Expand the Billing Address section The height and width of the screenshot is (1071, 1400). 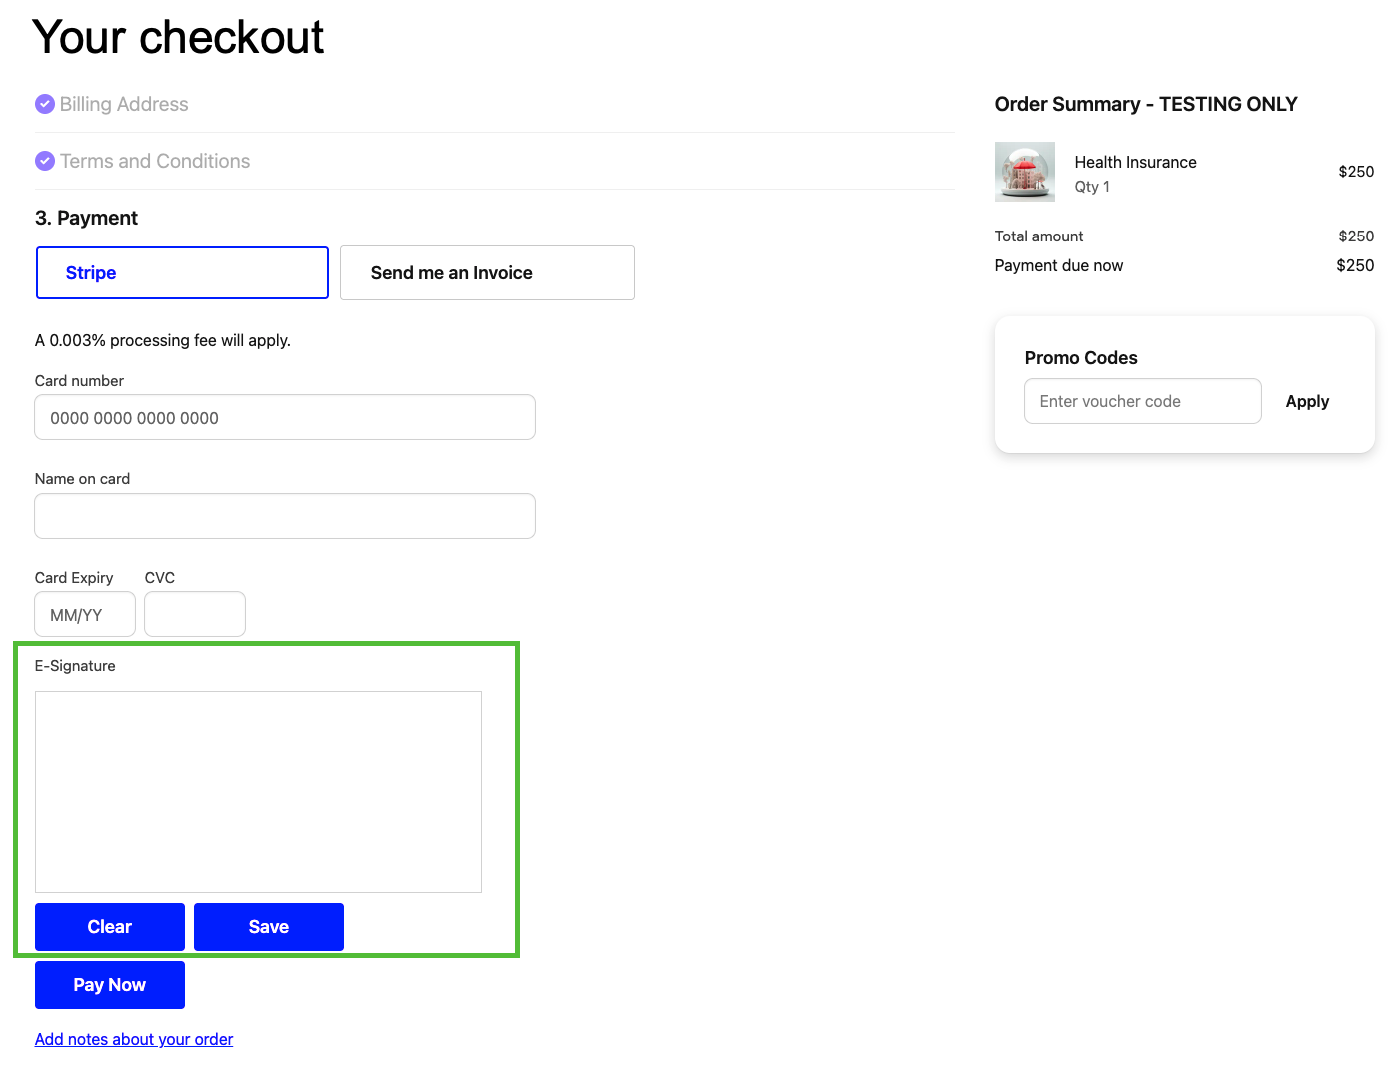click(x=123, y=104)
